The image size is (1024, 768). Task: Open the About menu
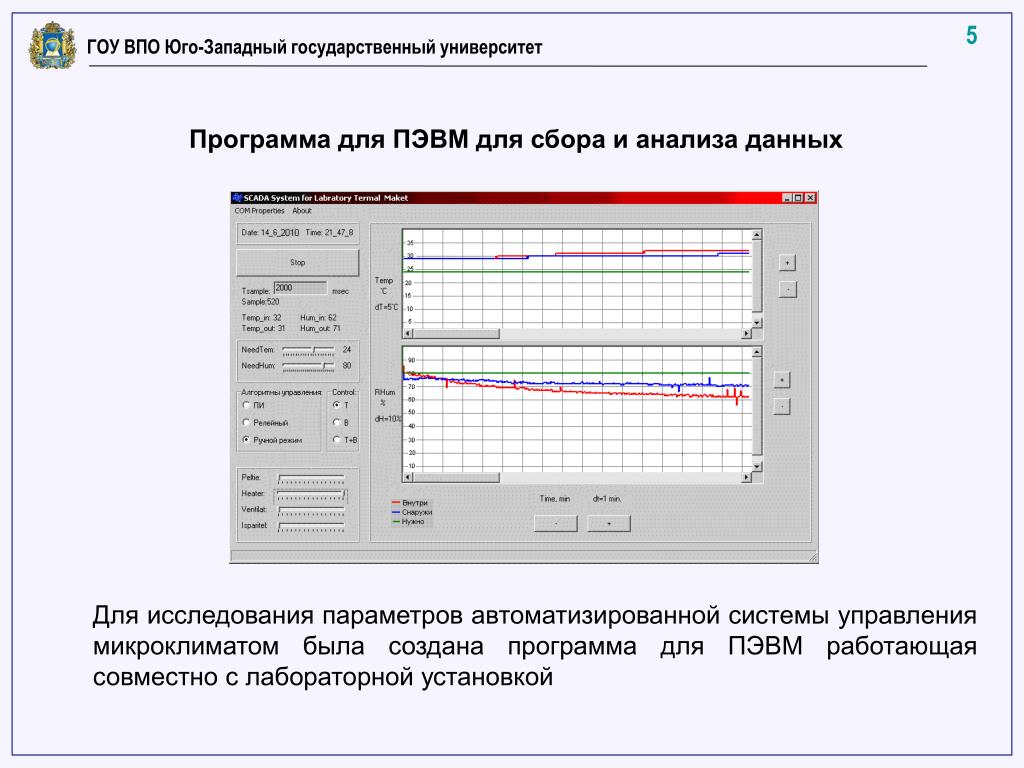302,211
